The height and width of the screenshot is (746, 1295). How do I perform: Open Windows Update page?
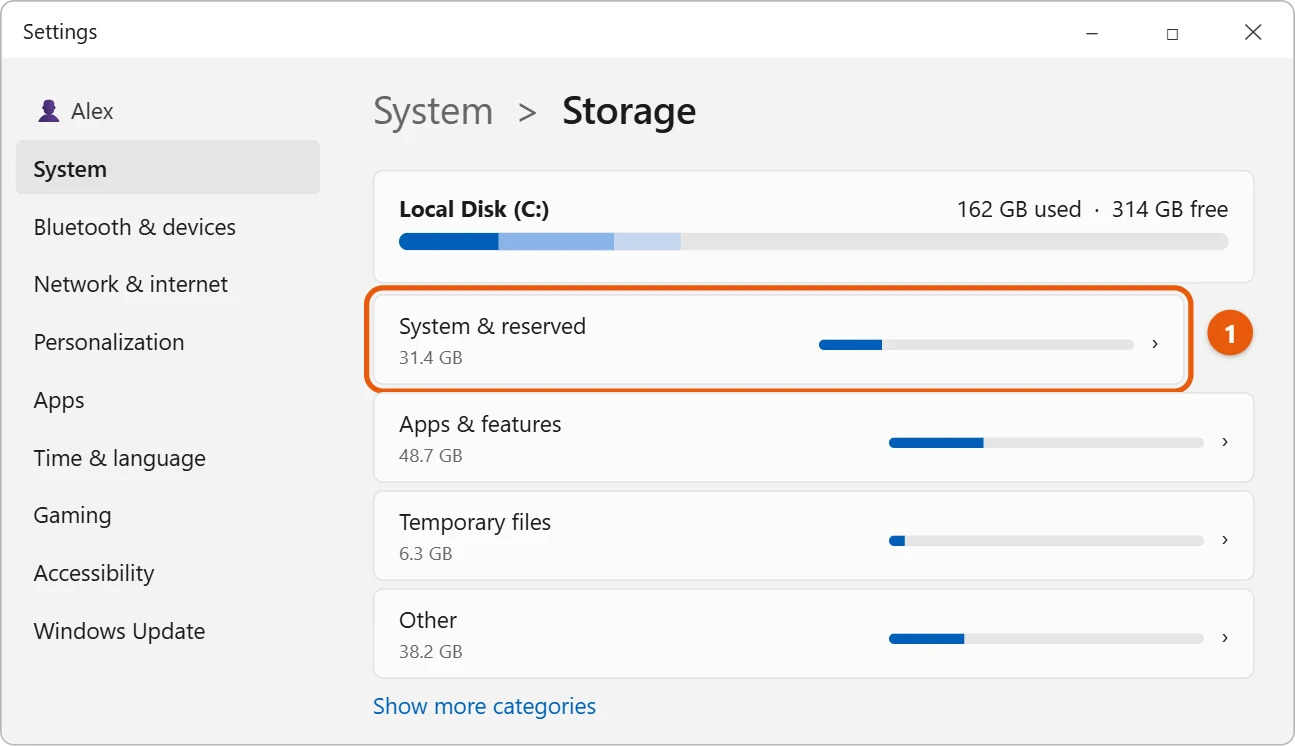[120, 631]
